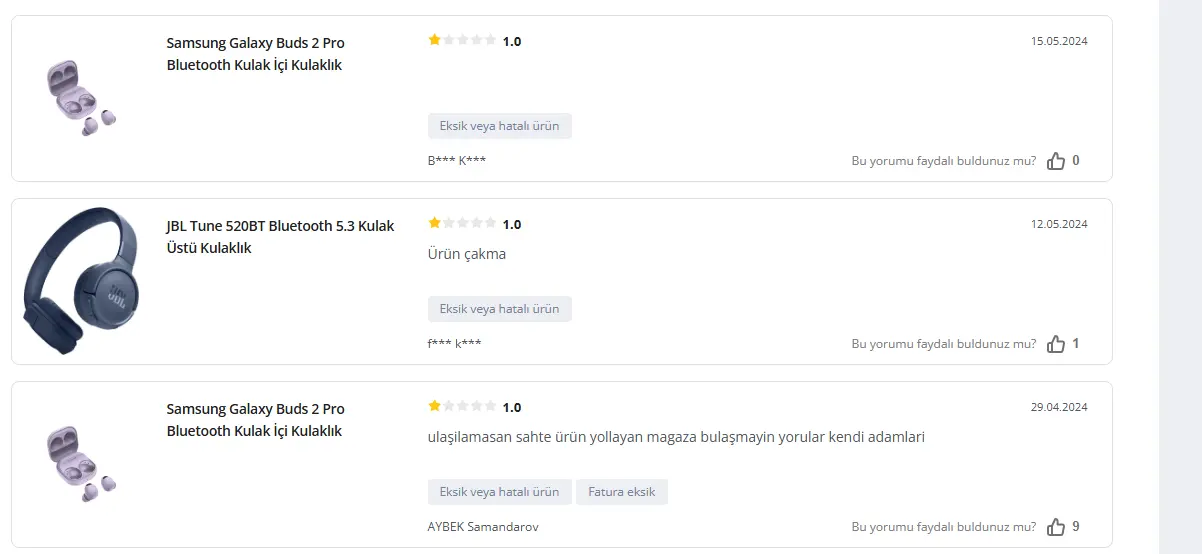The image size is (1202, 554).
Task: Select 'Eksik veya hatalı ürün' tag in f*** k*** review
Action: 500,309
